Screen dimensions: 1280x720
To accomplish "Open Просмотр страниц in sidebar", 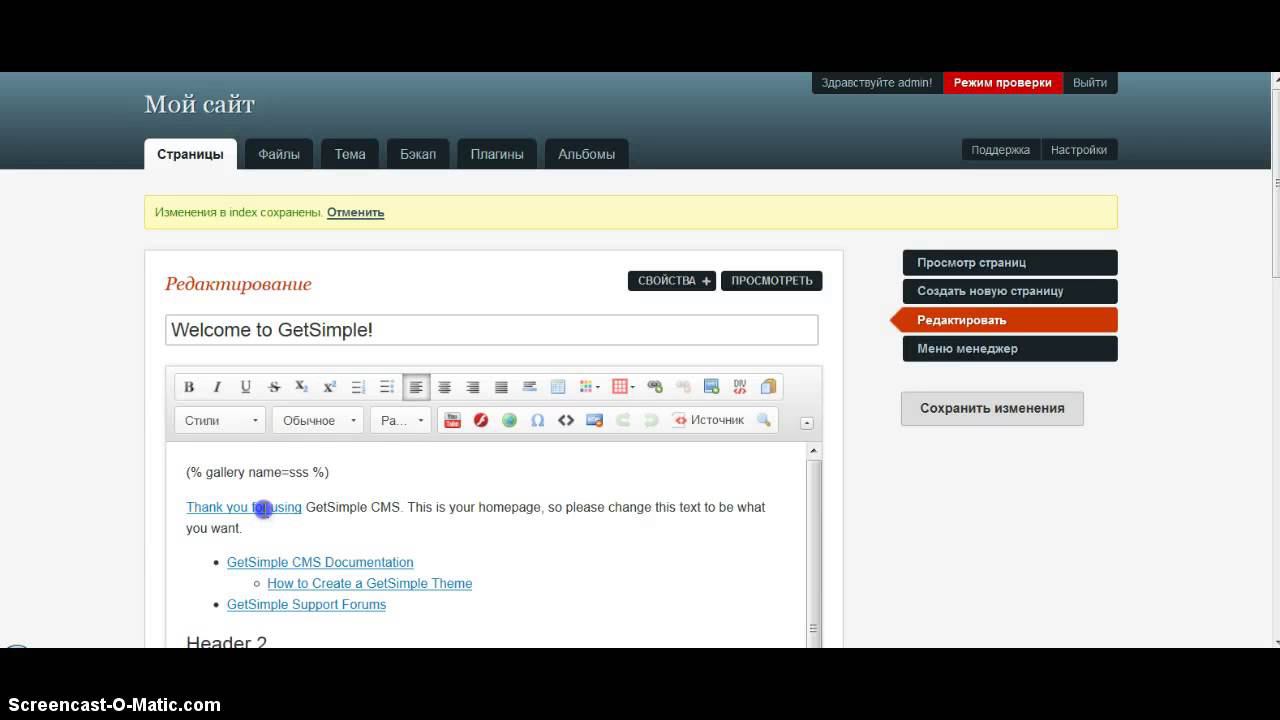I will point(1010,263).
